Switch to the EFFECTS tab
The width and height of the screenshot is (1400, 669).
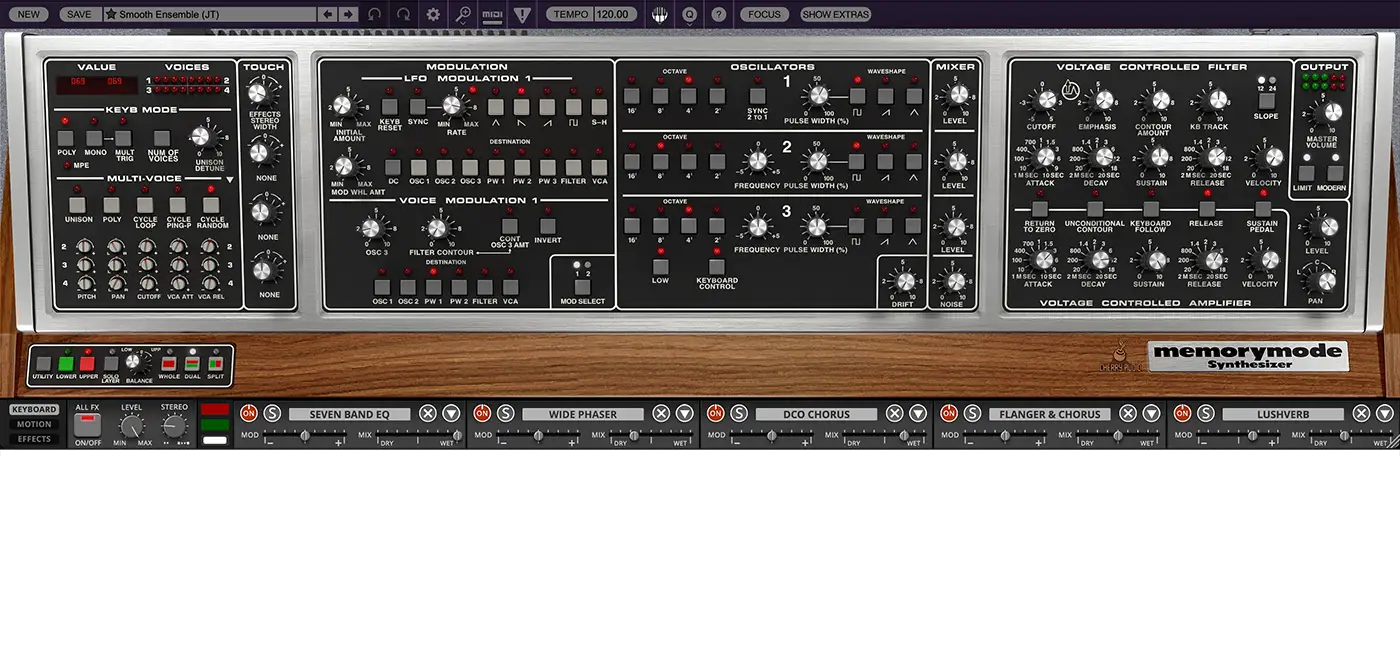click(34, 439)
